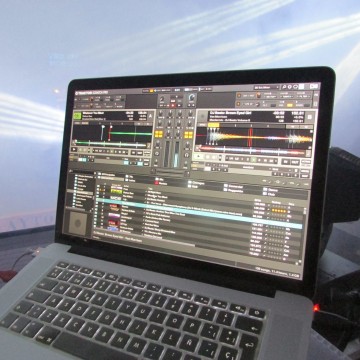Click the loop IN button on deck B
The image size is (360, 360).
(286, 161)
